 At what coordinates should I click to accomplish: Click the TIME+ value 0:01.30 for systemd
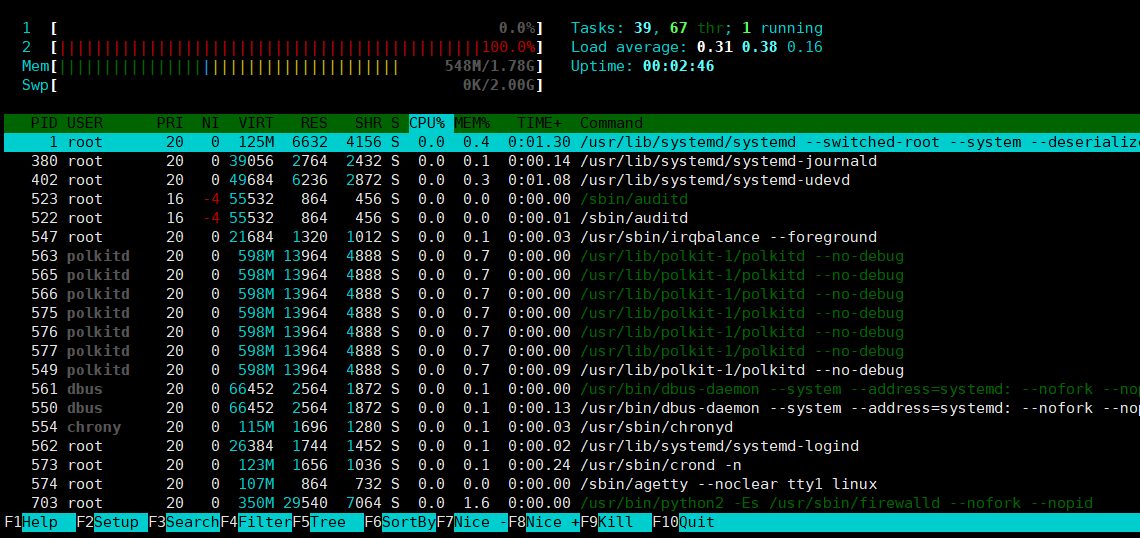point(539,142)
